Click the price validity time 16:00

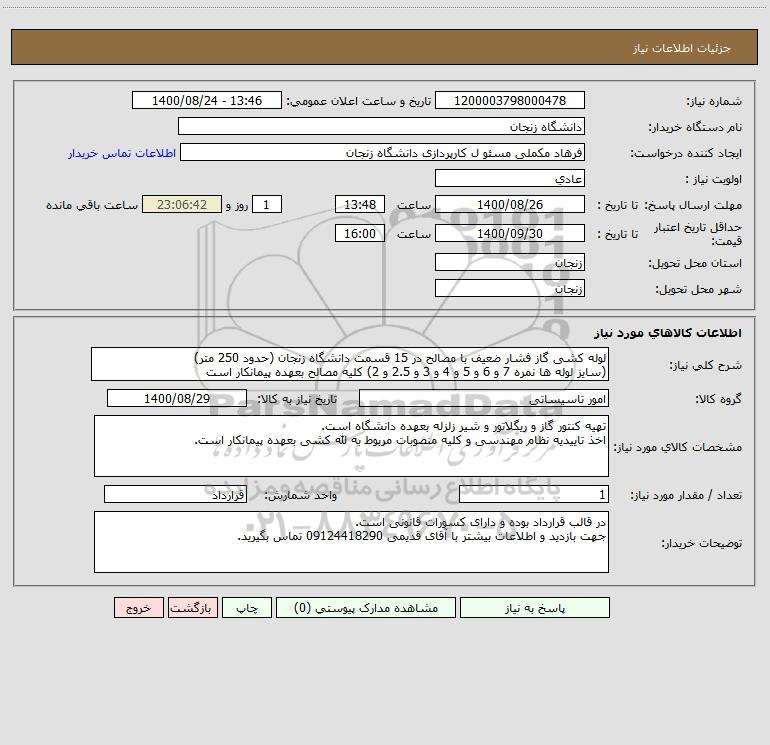359,233
